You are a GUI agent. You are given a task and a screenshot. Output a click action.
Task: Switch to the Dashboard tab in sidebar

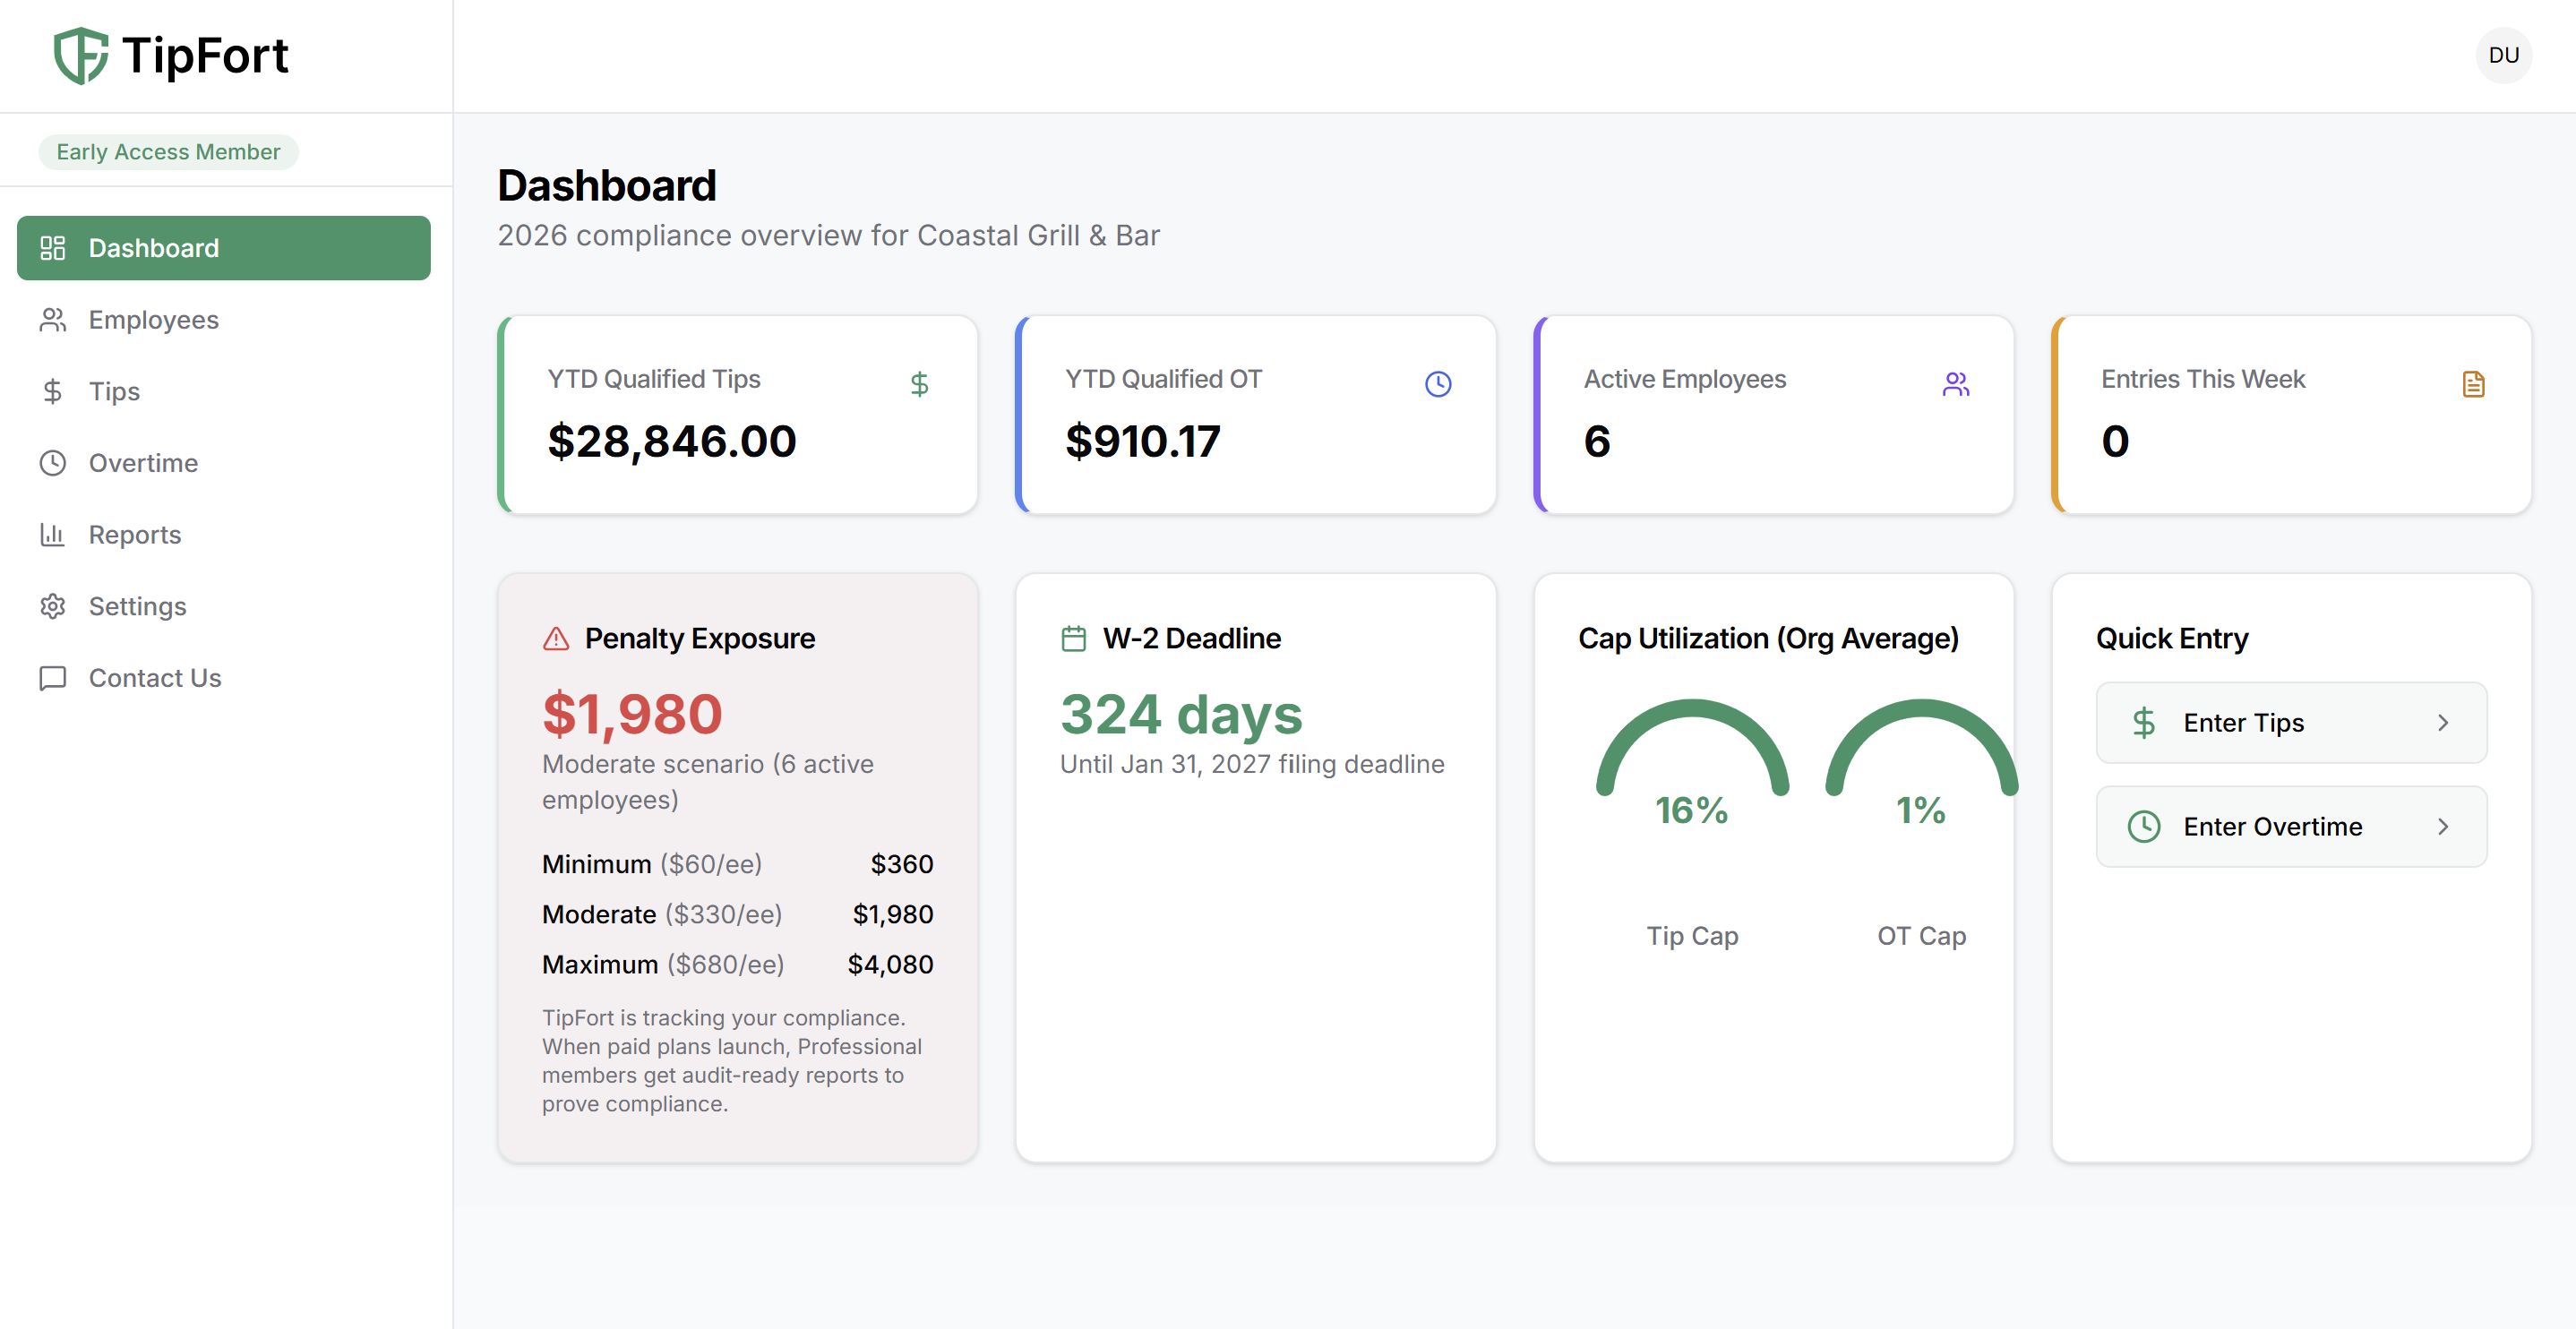click(x=154, y=247)
